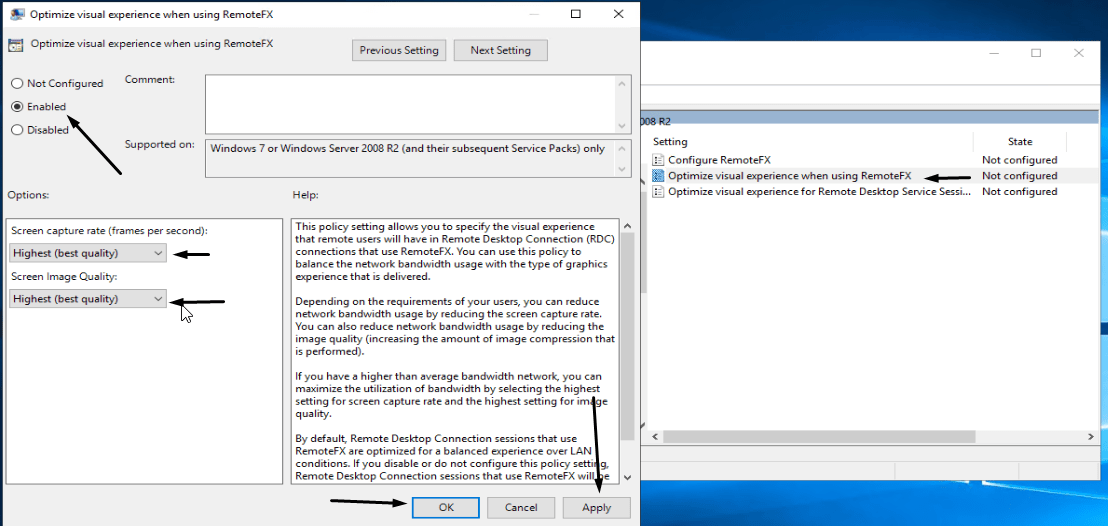Click the Help text vertical scrollbar
Screen dimensions: 1108x526
[627, 330]
